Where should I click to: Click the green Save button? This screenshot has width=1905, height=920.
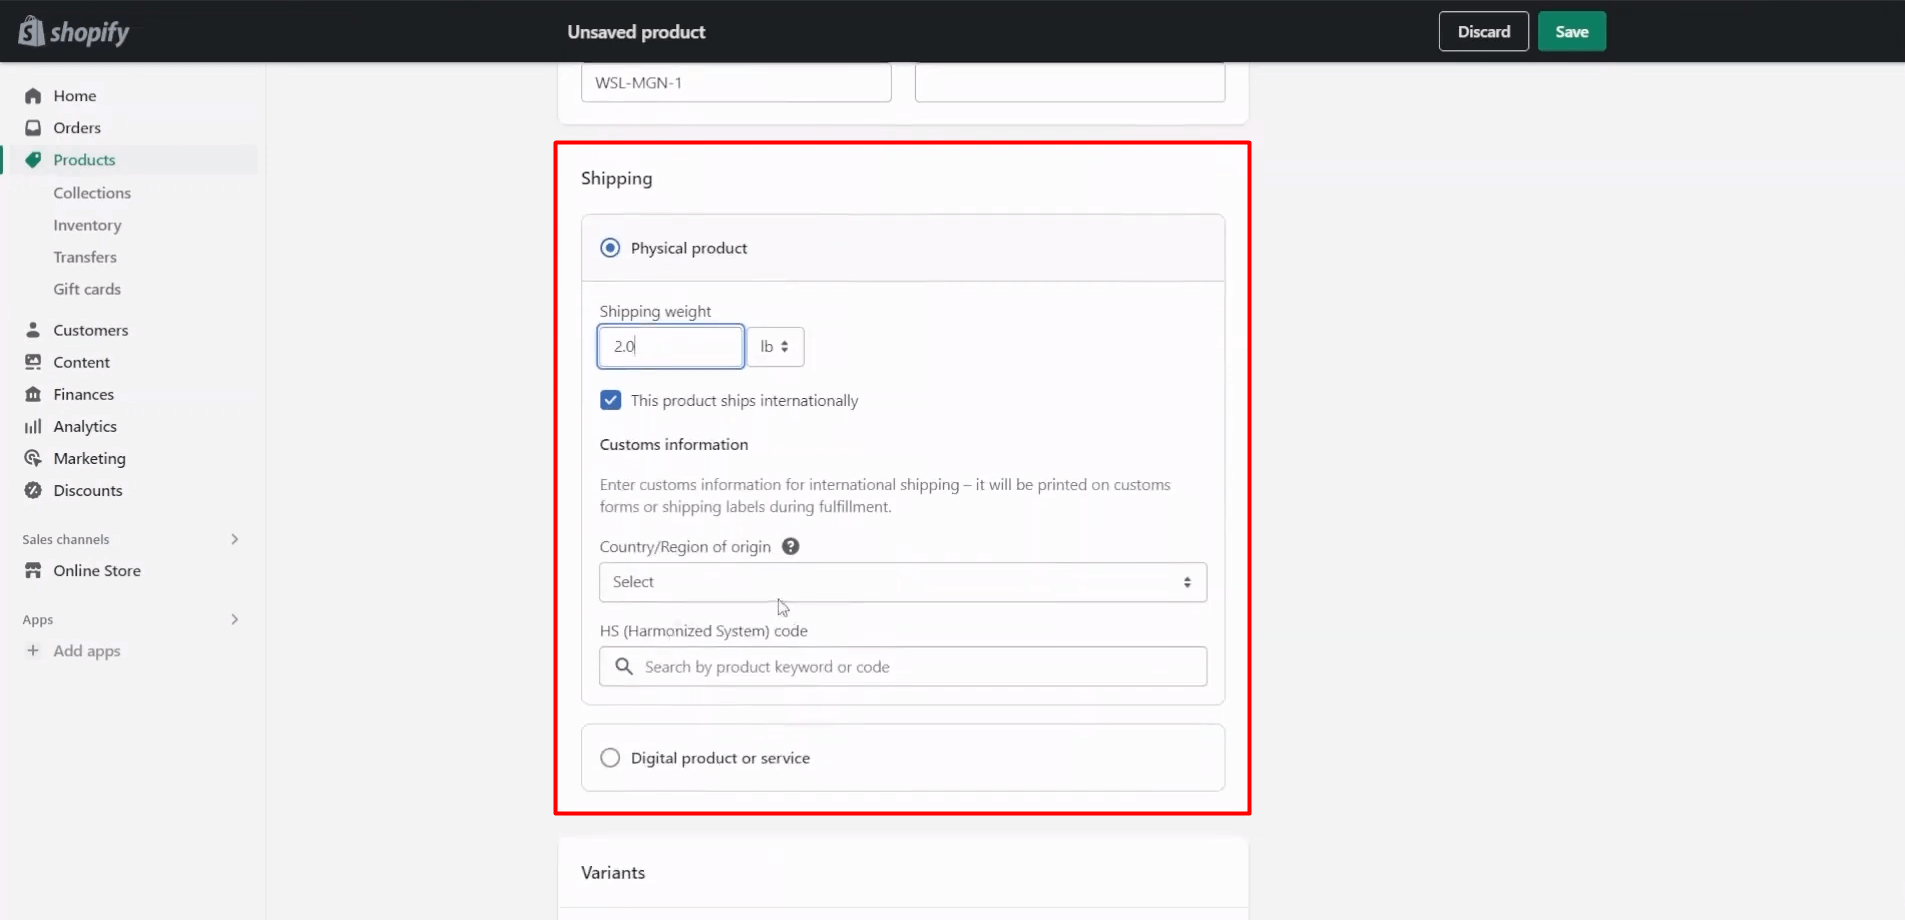click(x=1572, y=31)
